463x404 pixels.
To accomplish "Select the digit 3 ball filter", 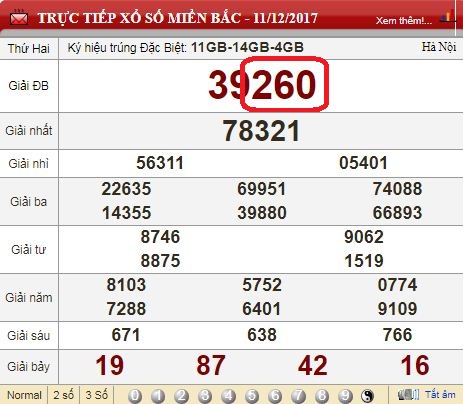I will (x=205, y=396).
